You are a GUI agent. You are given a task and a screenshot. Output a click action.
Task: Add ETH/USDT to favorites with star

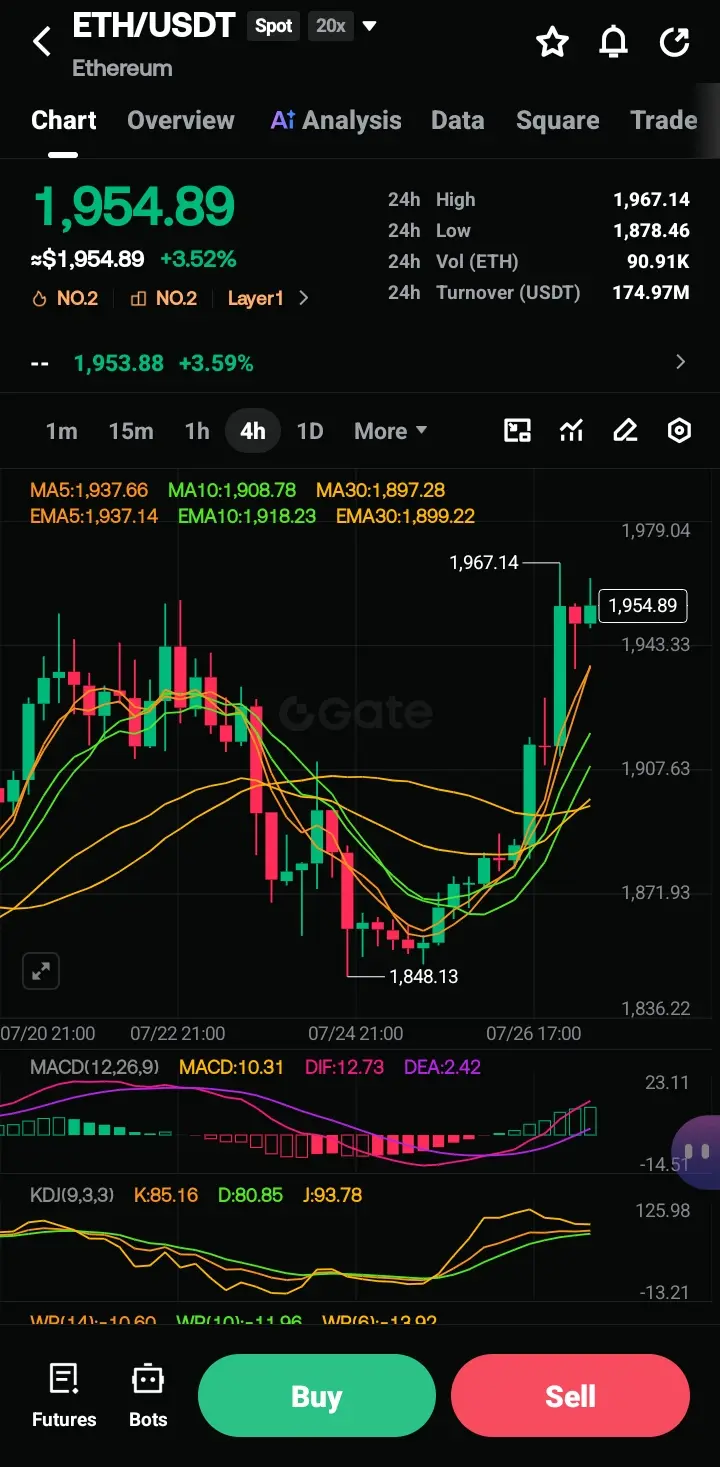point(552,42)
